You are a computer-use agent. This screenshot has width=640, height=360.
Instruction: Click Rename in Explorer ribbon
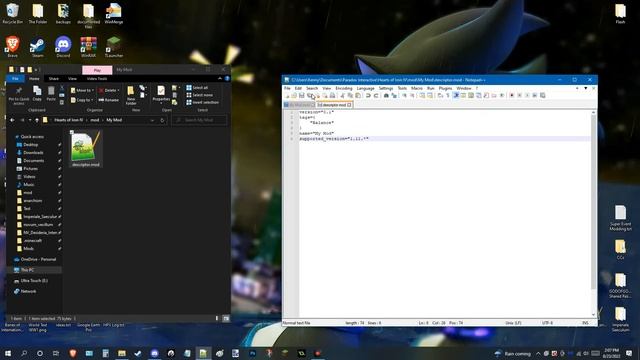[x=109, y=100]
